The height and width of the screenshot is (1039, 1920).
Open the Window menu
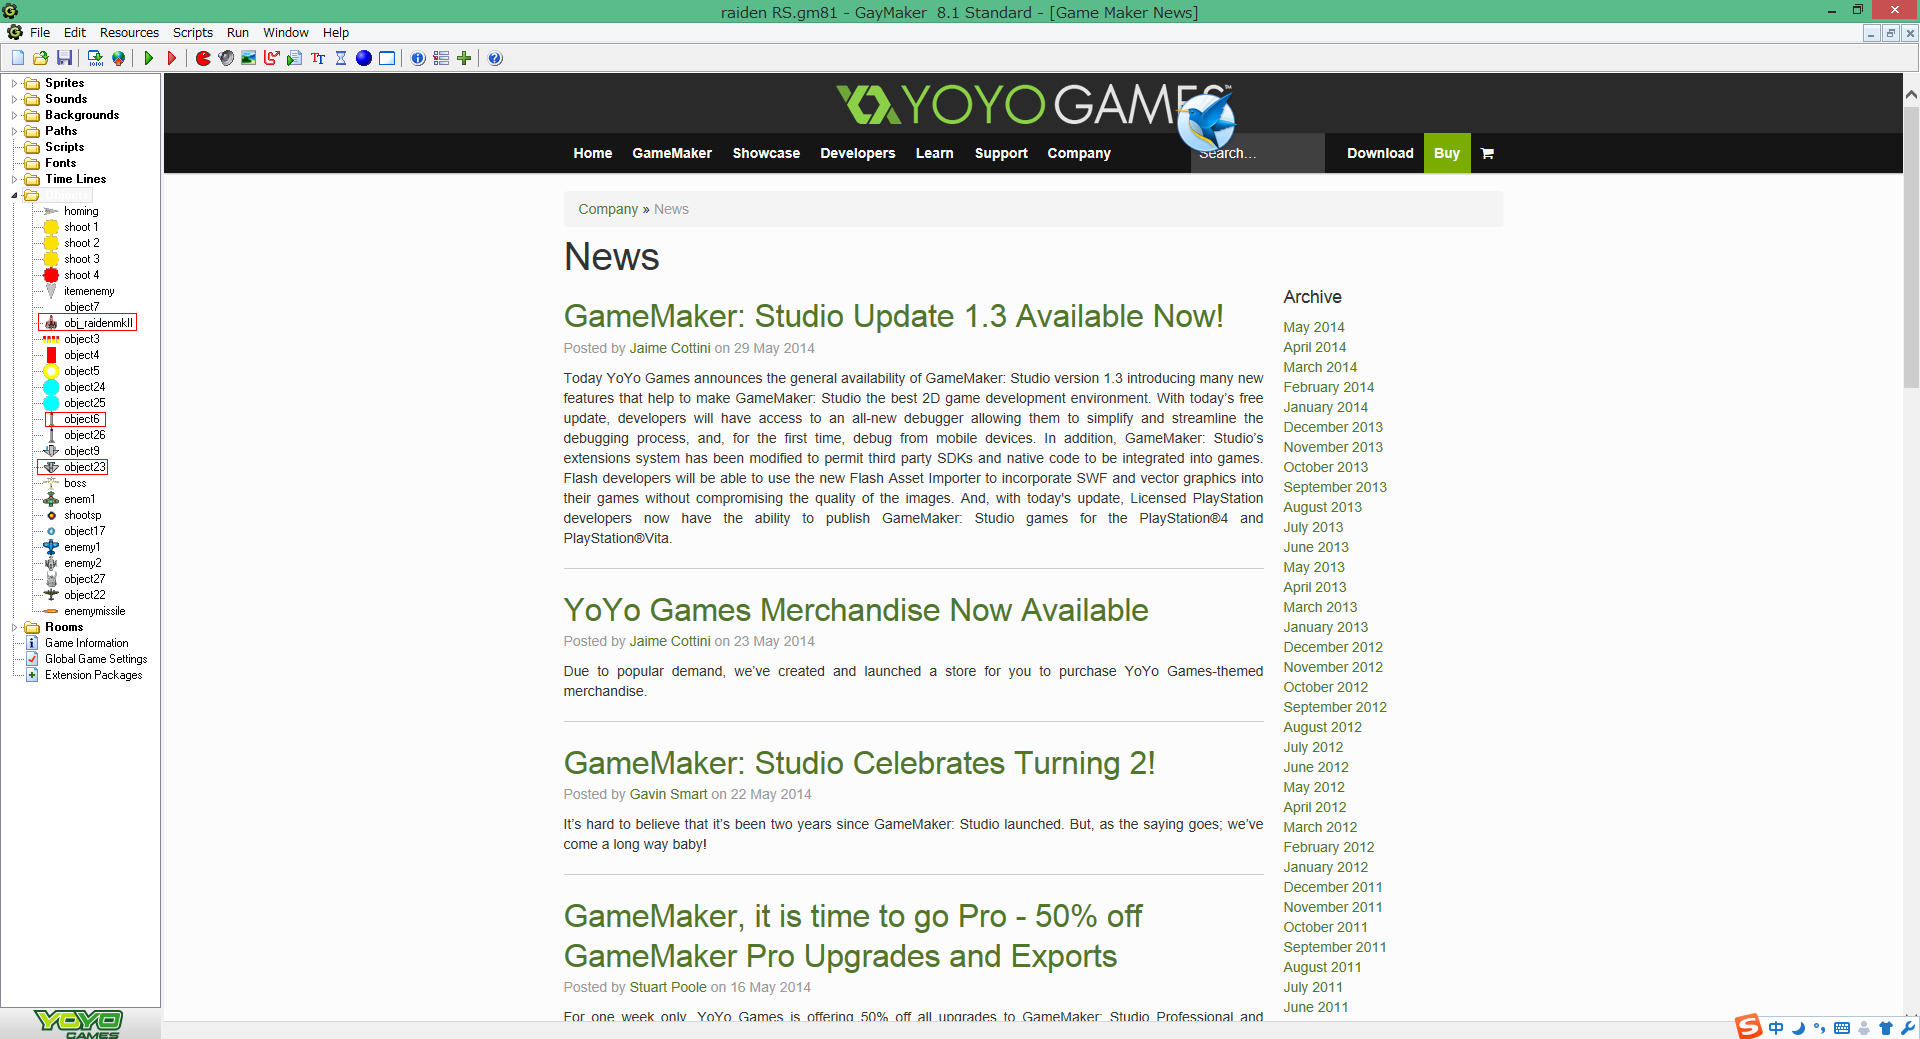click(286, 33)
